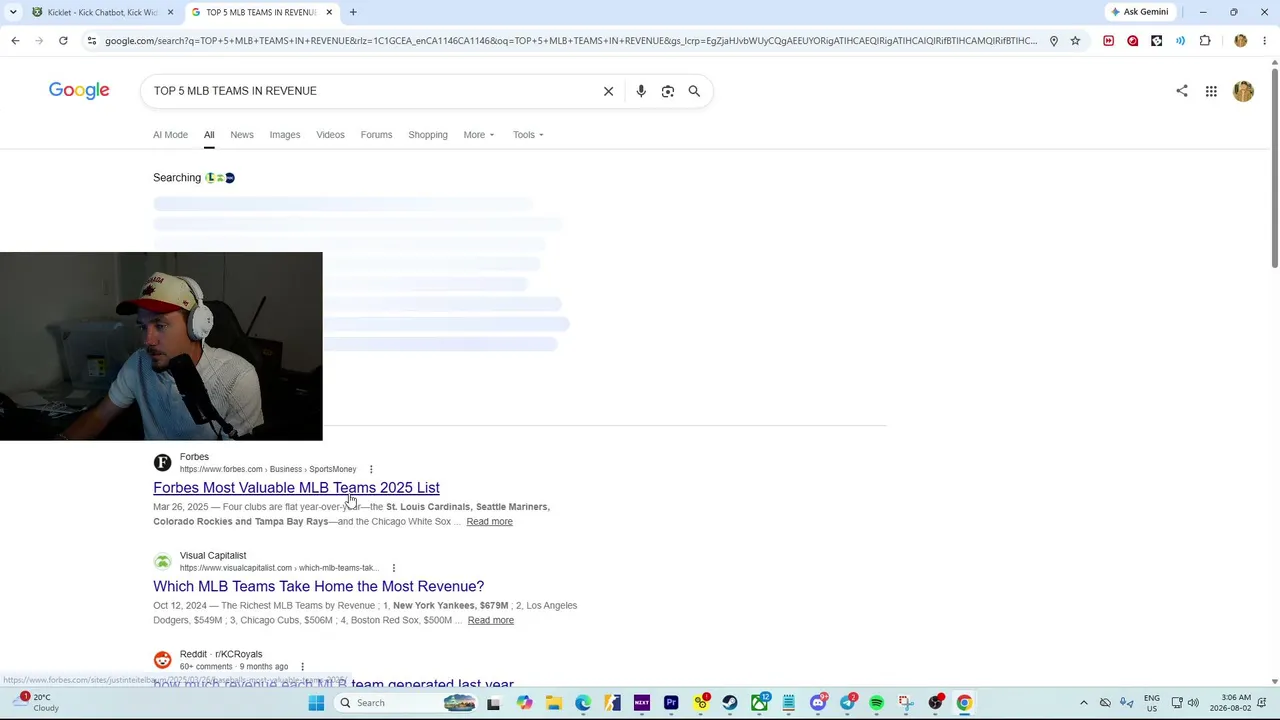Viewport: 1280px width, 720px height.
Task: Clear the Google search box with the X
Action: point(608,91)
